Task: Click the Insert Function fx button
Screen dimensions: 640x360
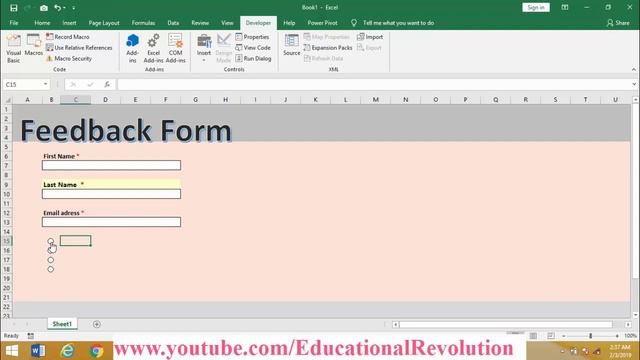Action: click(x=107, y=84)
